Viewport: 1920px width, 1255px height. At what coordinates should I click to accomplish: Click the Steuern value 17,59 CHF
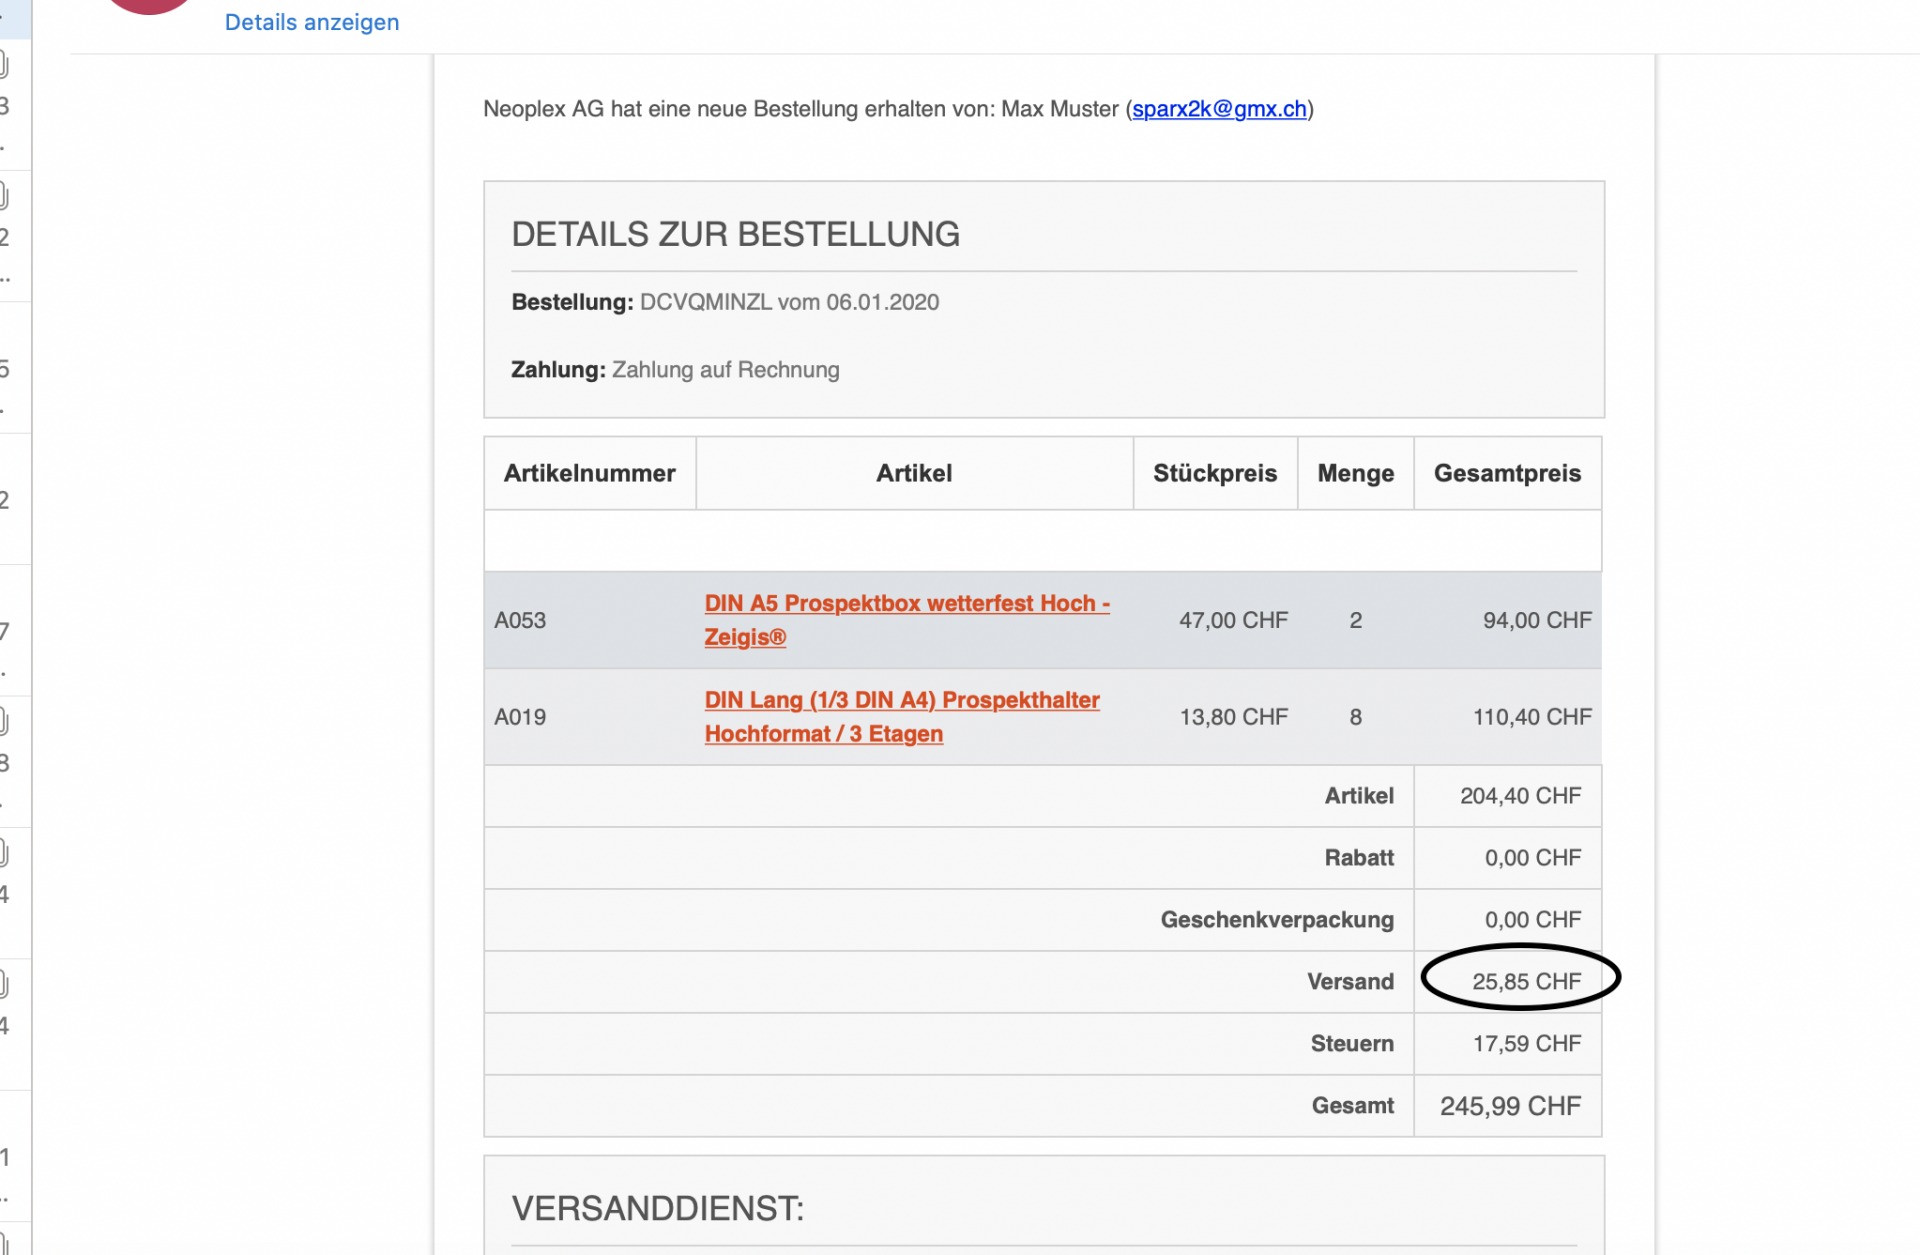tap(1525, 1043)
